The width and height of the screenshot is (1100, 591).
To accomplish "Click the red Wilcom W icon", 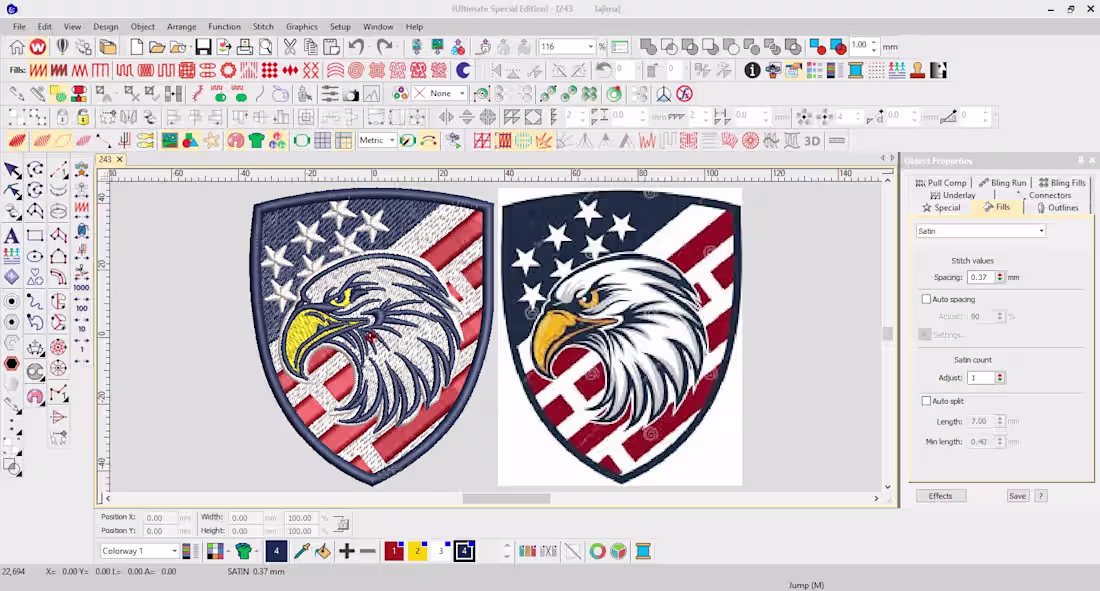I will click(38, 47).
